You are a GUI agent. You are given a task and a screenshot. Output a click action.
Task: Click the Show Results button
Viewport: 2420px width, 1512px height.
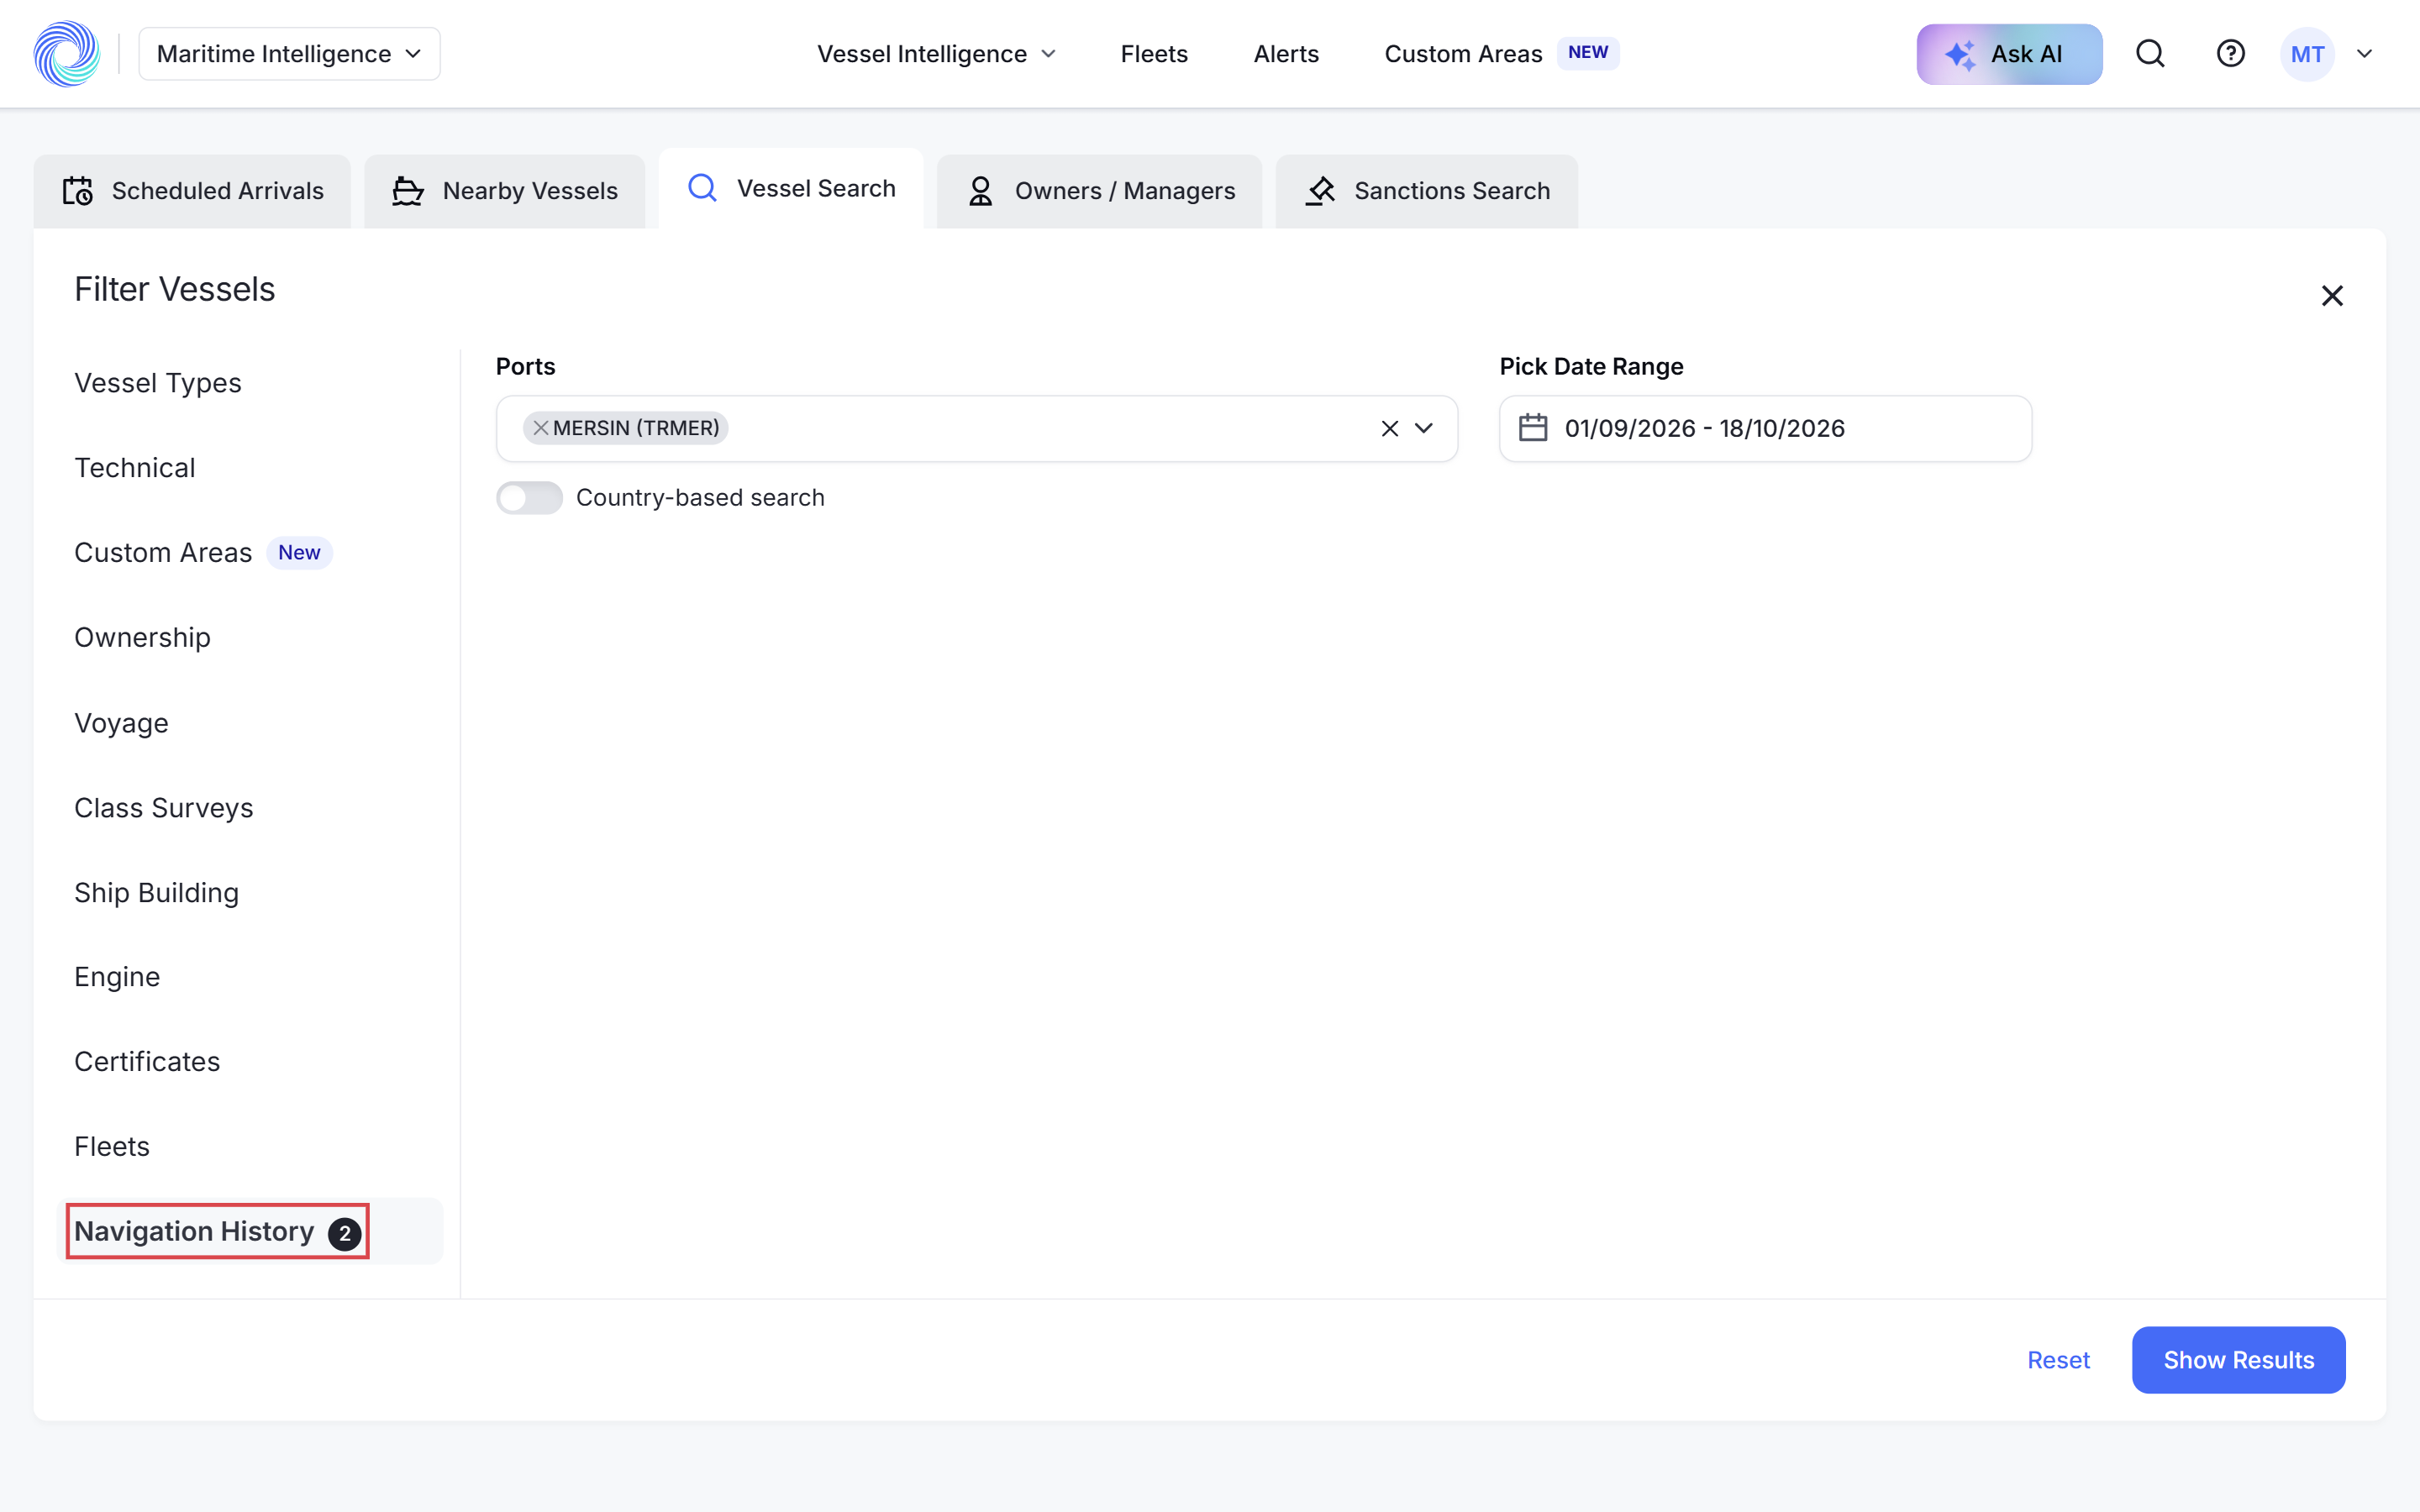pyautogui.click(x=2238, y=1360)
